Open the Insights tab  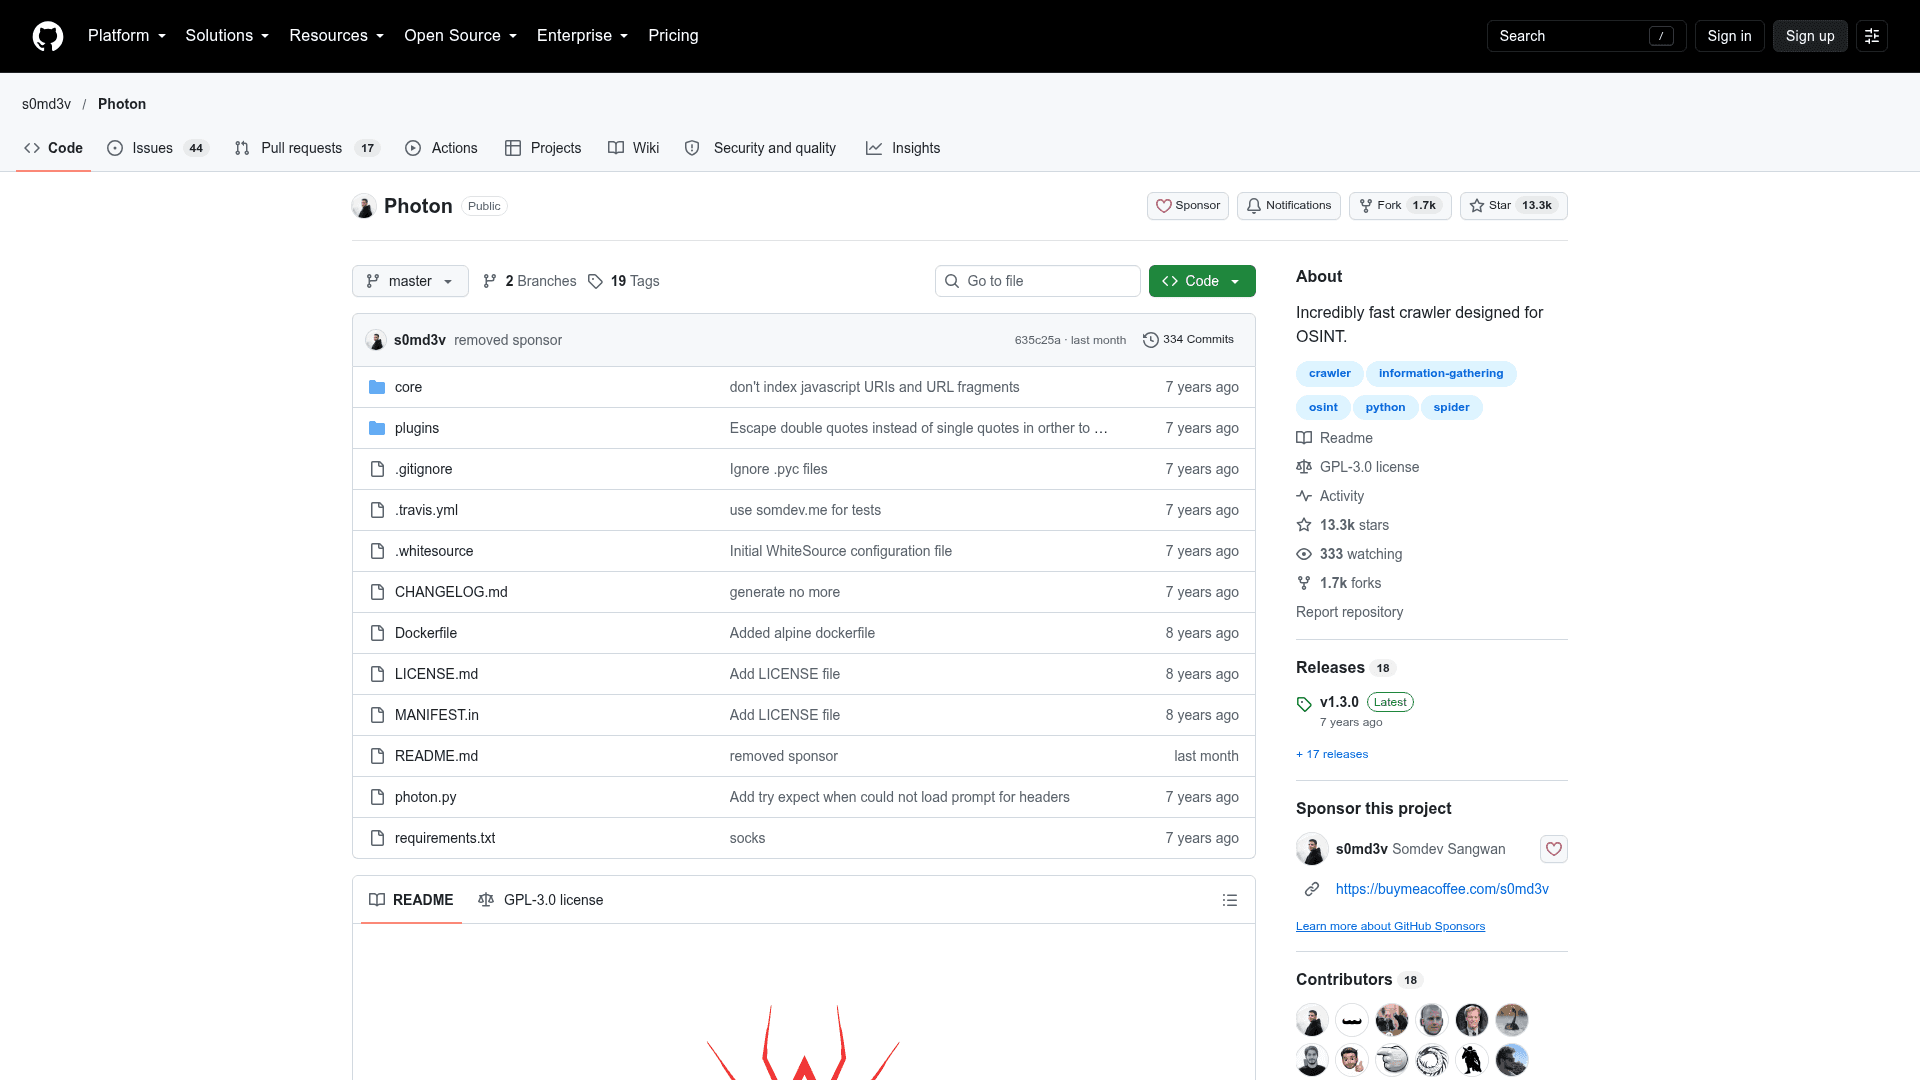pos(903,148)
